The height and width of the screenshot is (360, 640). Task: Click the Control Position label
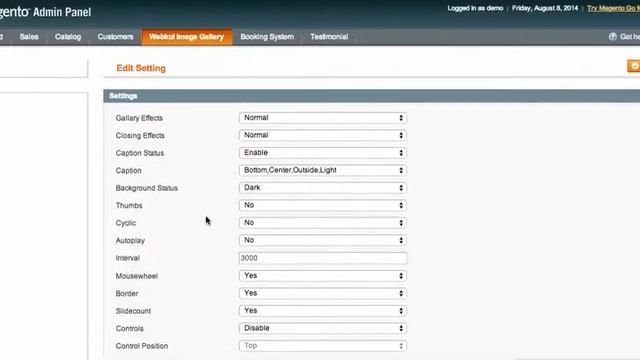coord(142,346)
